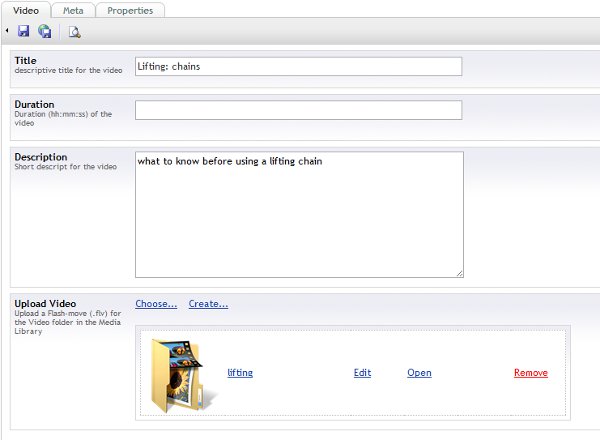The height and width of the screenshot is (440, 600).
Task: Focus the empty Duration field
Action: (x=298, y=110)
